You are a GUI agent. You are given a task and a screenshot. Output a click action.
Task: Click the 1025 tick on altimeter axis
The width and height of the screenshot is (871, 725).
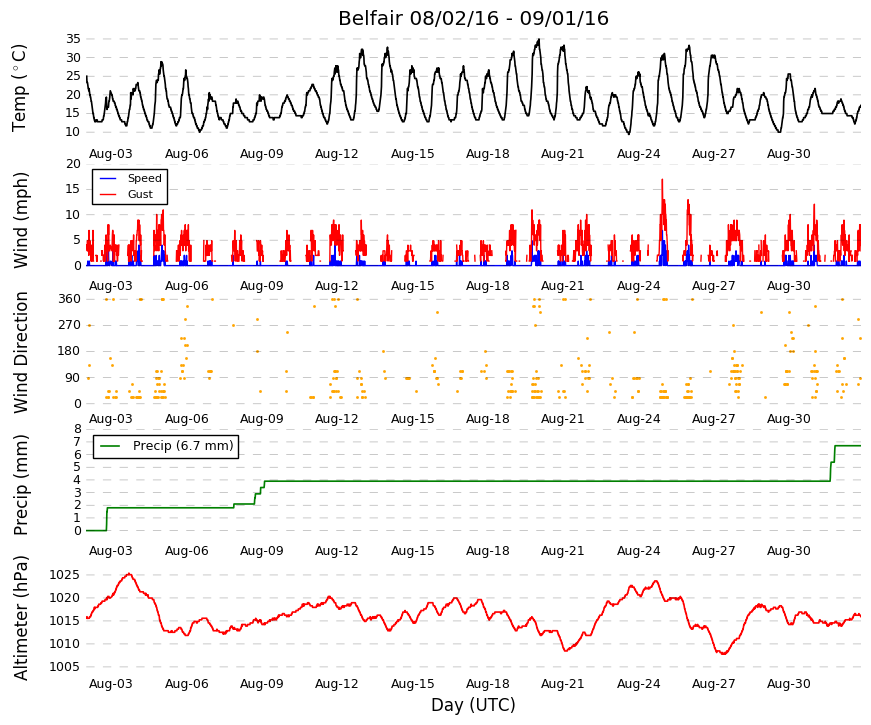[64, 575]
